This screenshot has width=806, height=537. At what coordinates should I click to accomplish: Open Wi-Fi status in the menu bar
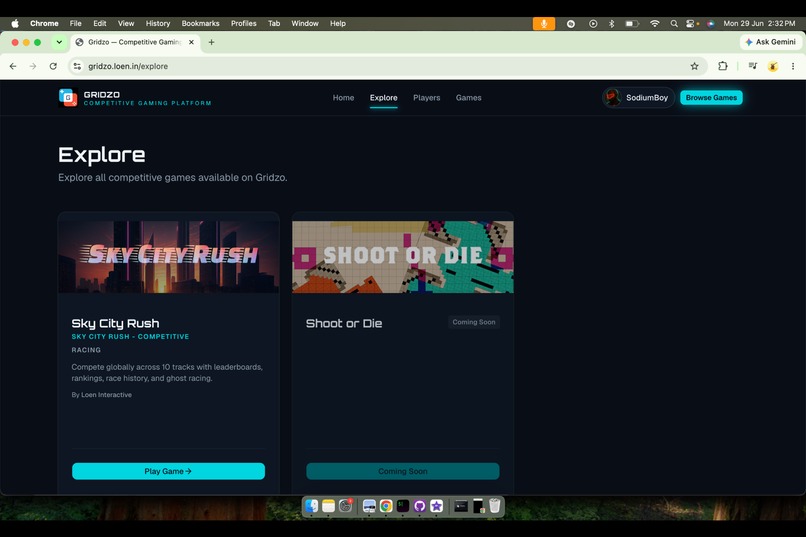tap(654, 24)
